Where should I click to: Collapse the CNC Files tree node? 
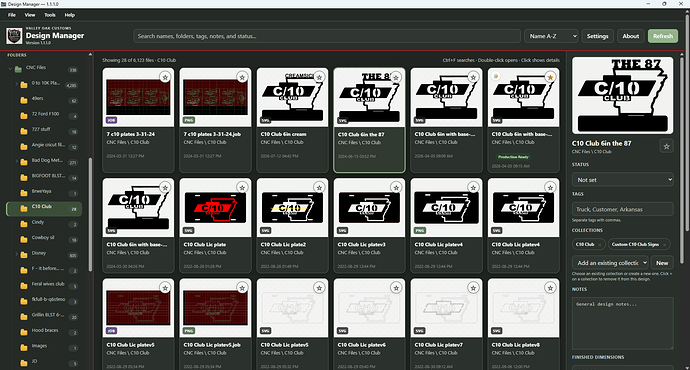coord(10,68)
